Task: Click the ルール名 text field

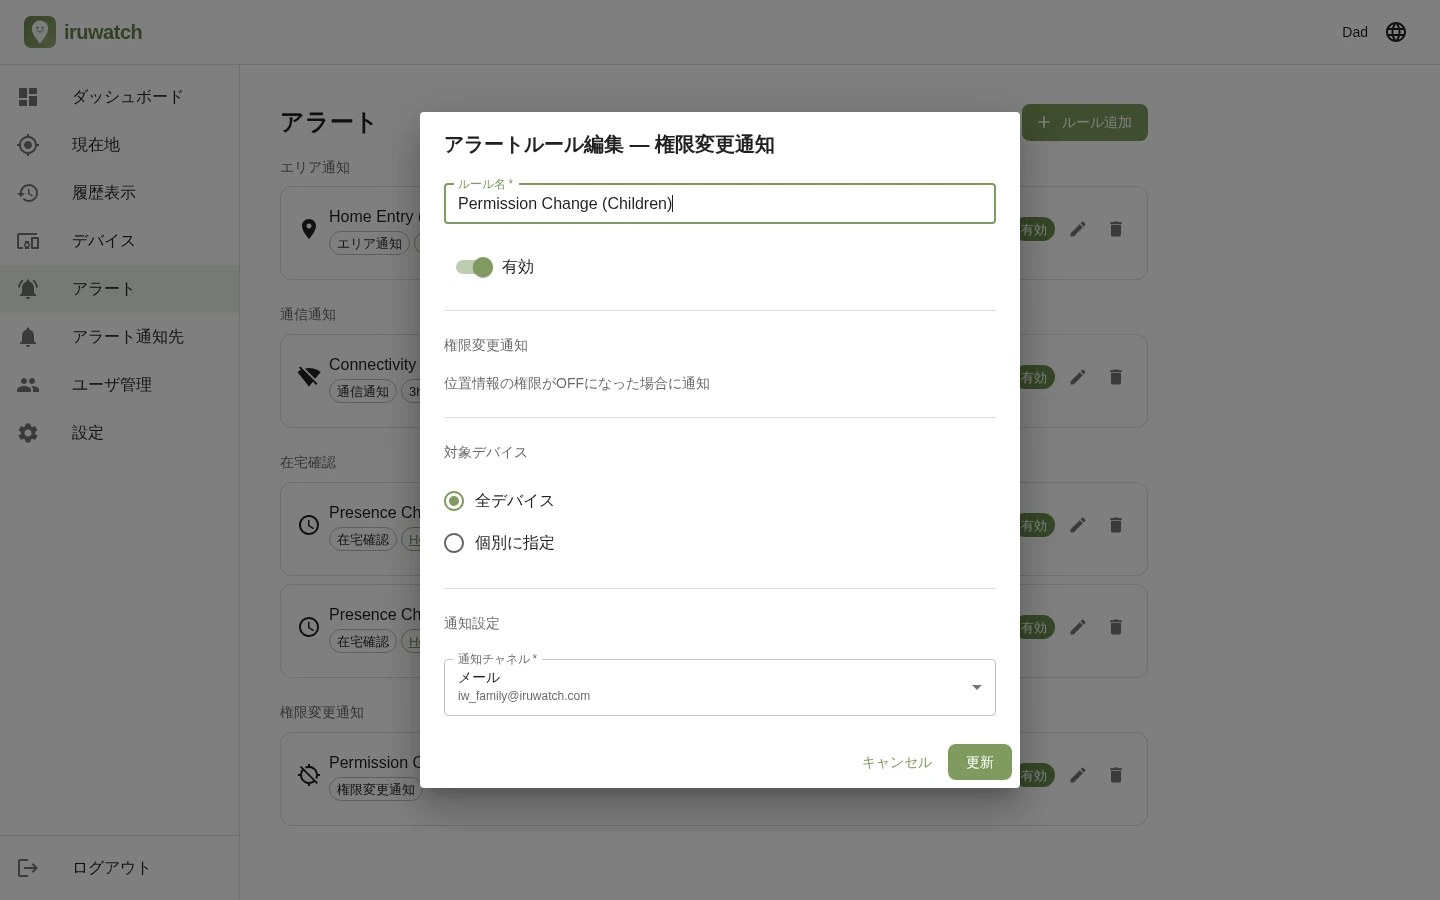Action: 720,203
